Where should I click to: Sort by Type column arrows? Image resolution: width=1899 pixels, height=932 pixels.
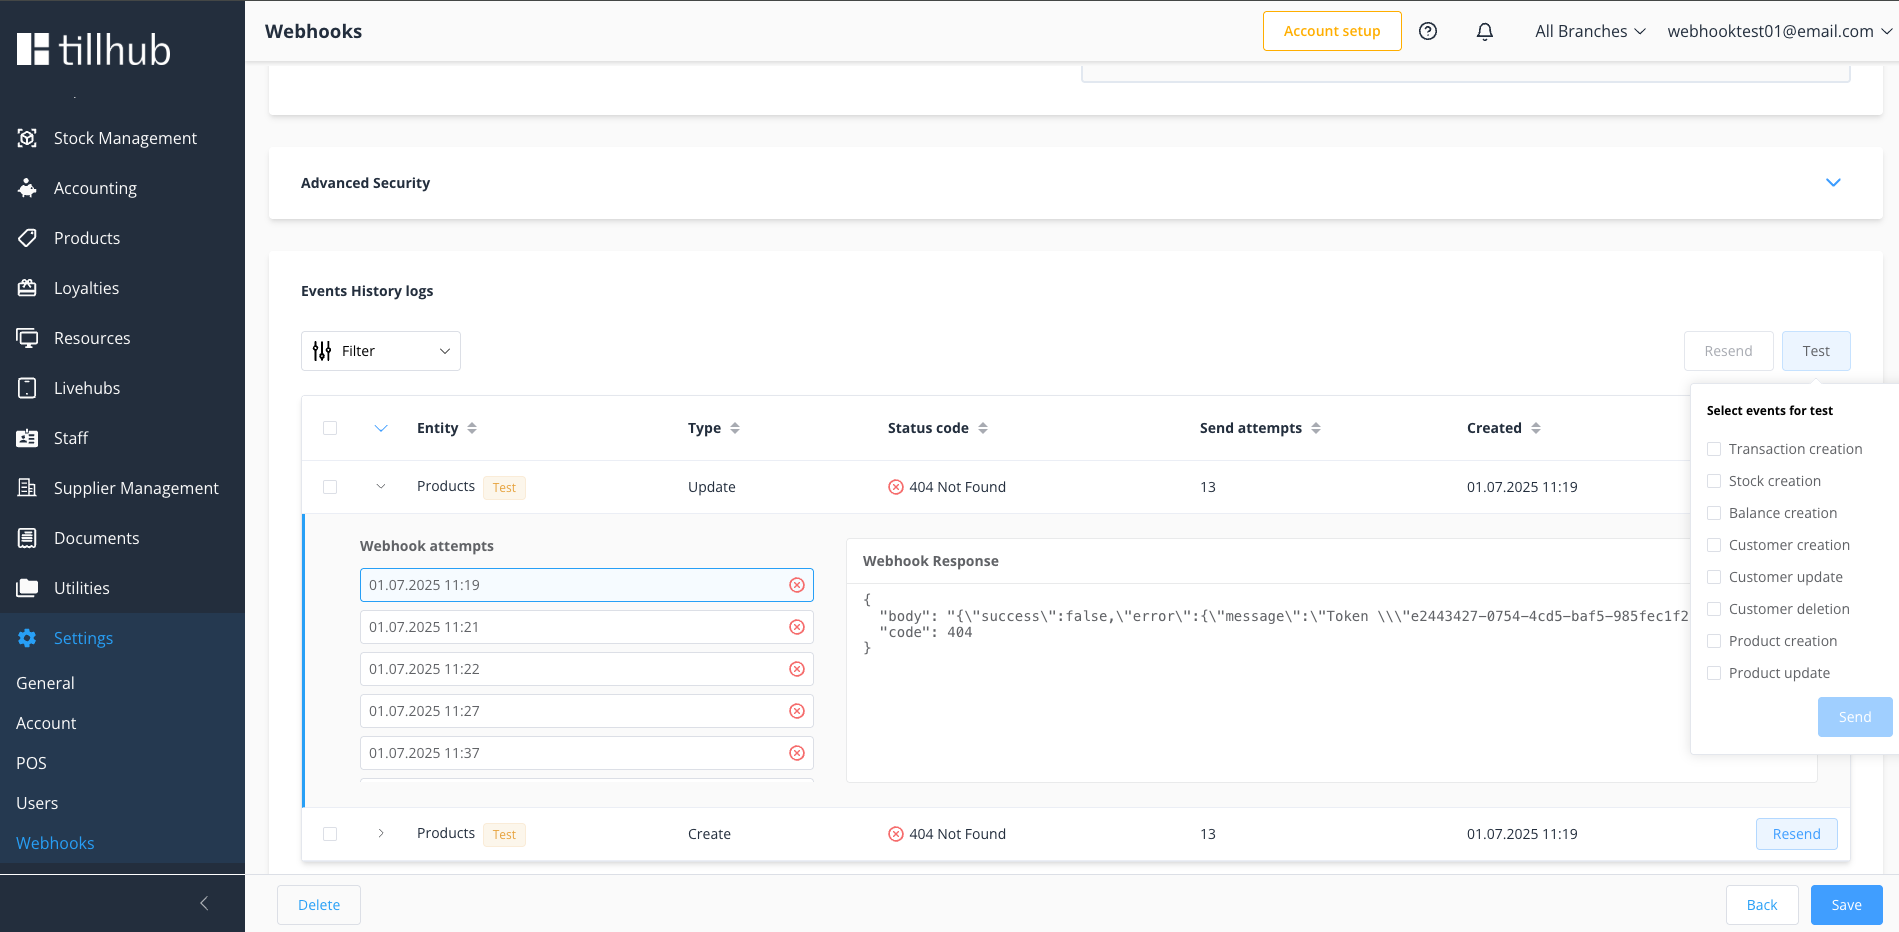point(735,428)
